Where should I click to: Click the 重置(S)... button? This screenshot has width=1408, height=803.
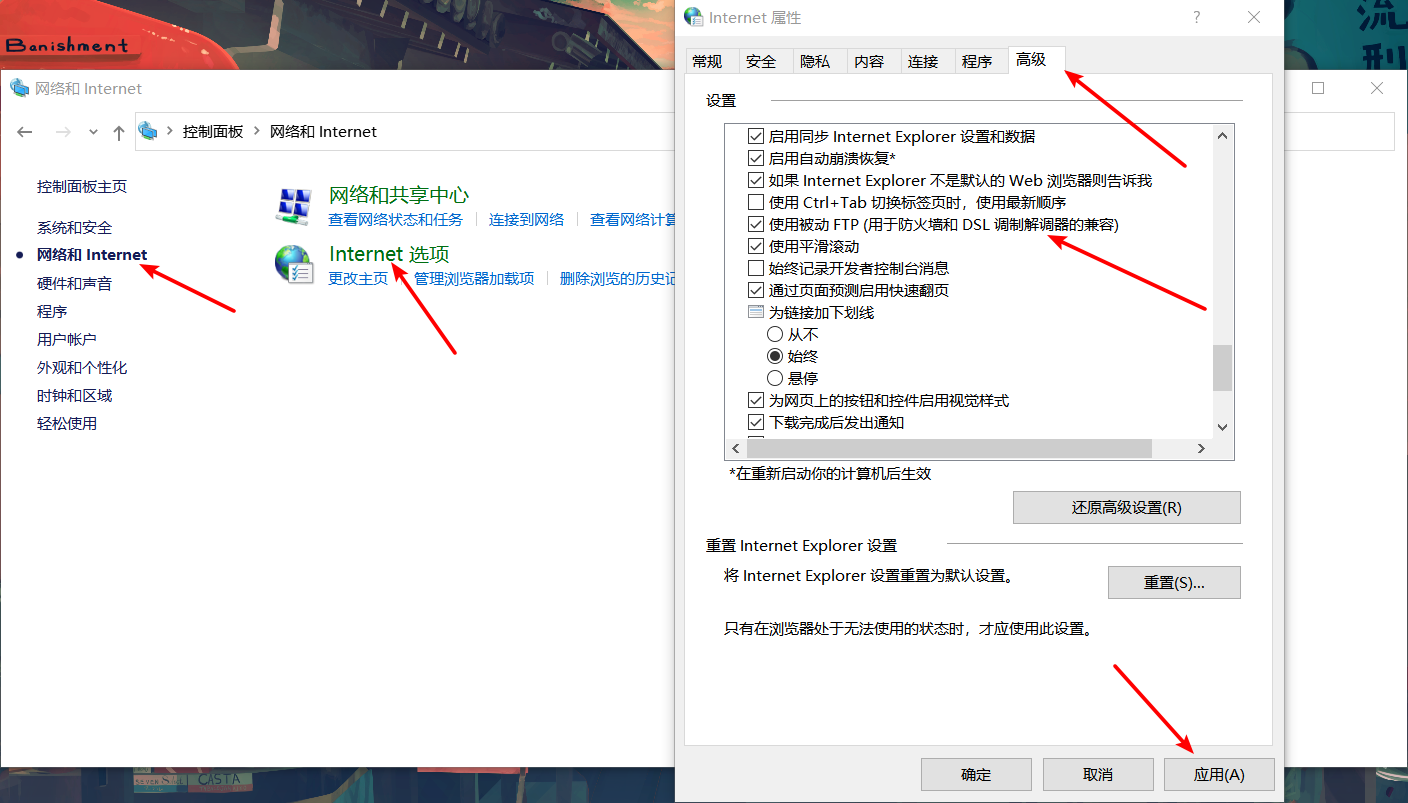pyautogui.click(x=1174, y=582)
